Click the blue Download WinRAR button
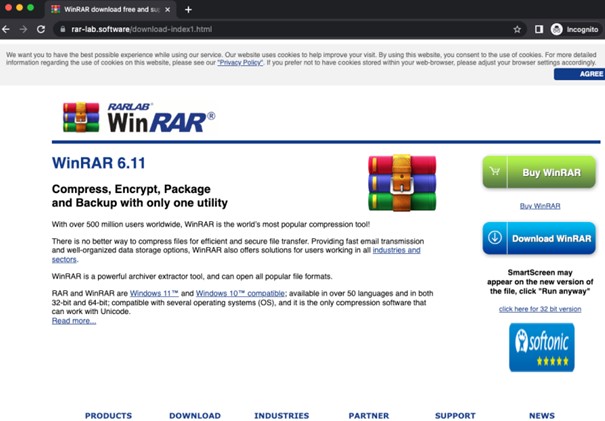This screenshot has height=421, width=605. pos(539,238)
